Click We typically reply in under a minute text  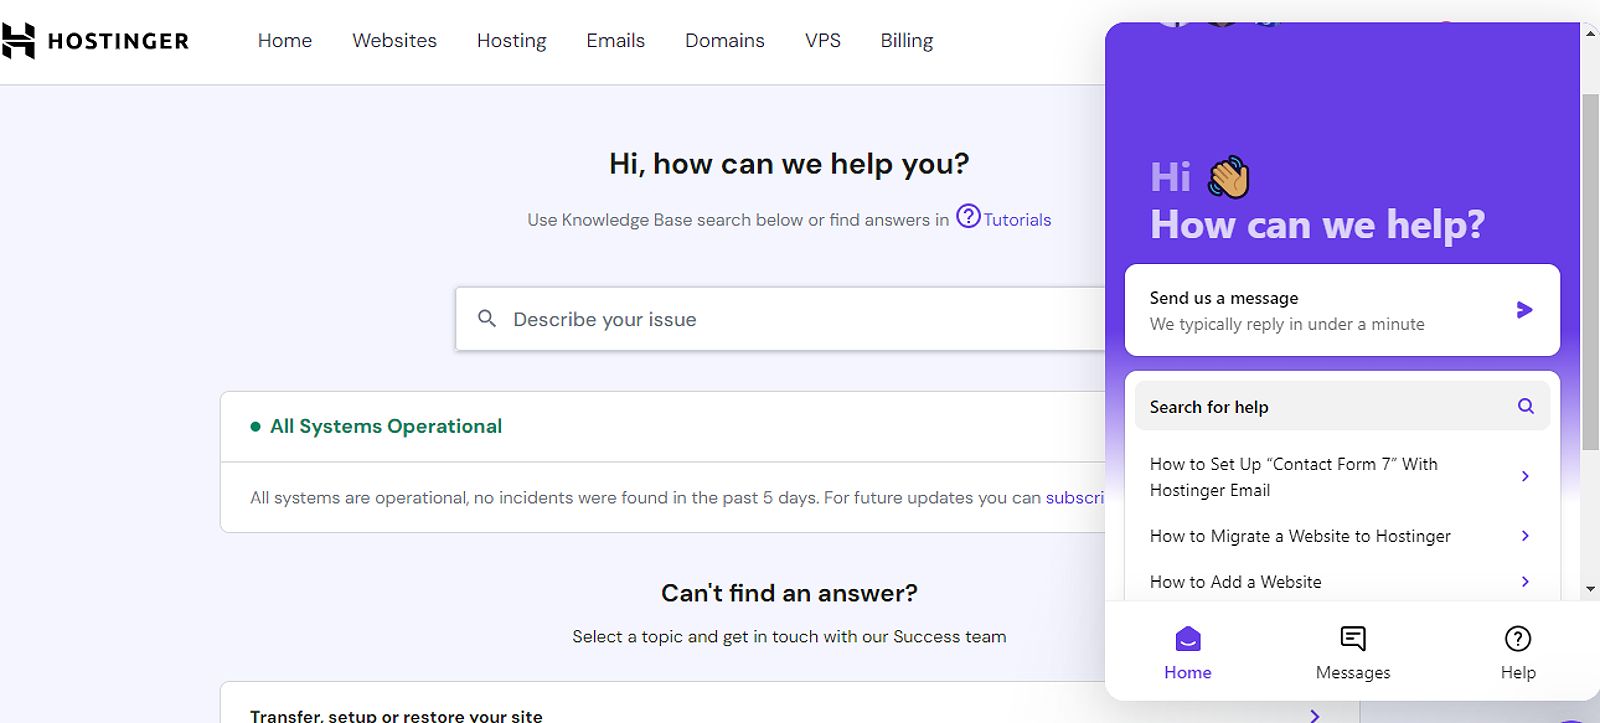pos(1287,324)
